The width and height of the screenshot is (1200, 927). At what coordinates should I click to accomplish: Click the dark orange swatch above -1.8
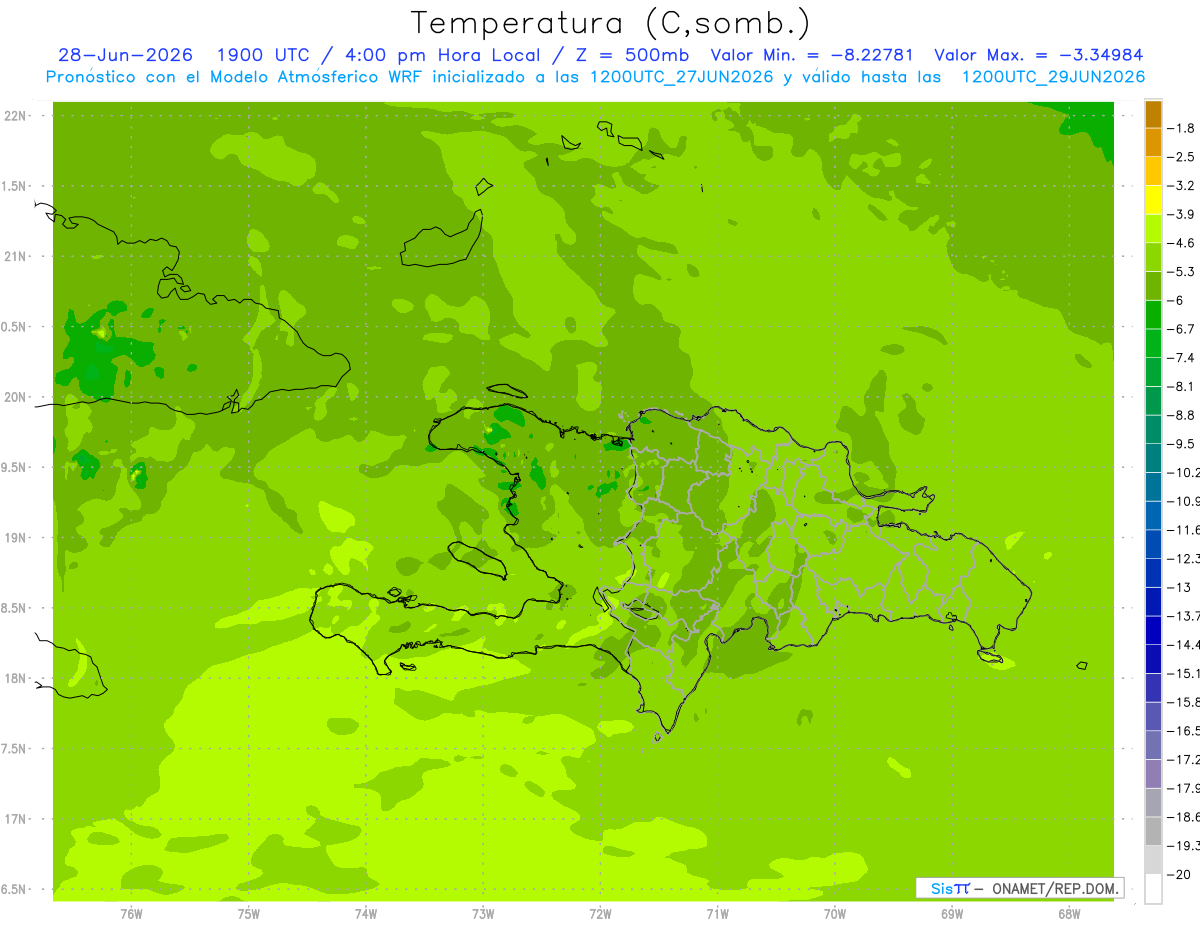pyautogui.click(x=1153, y=114)
